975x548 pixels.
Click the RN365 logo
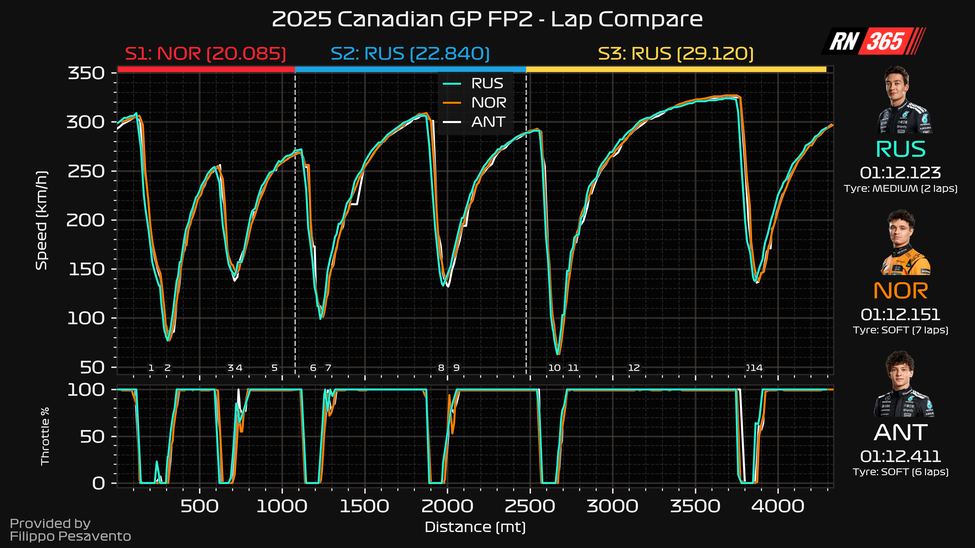873,41
